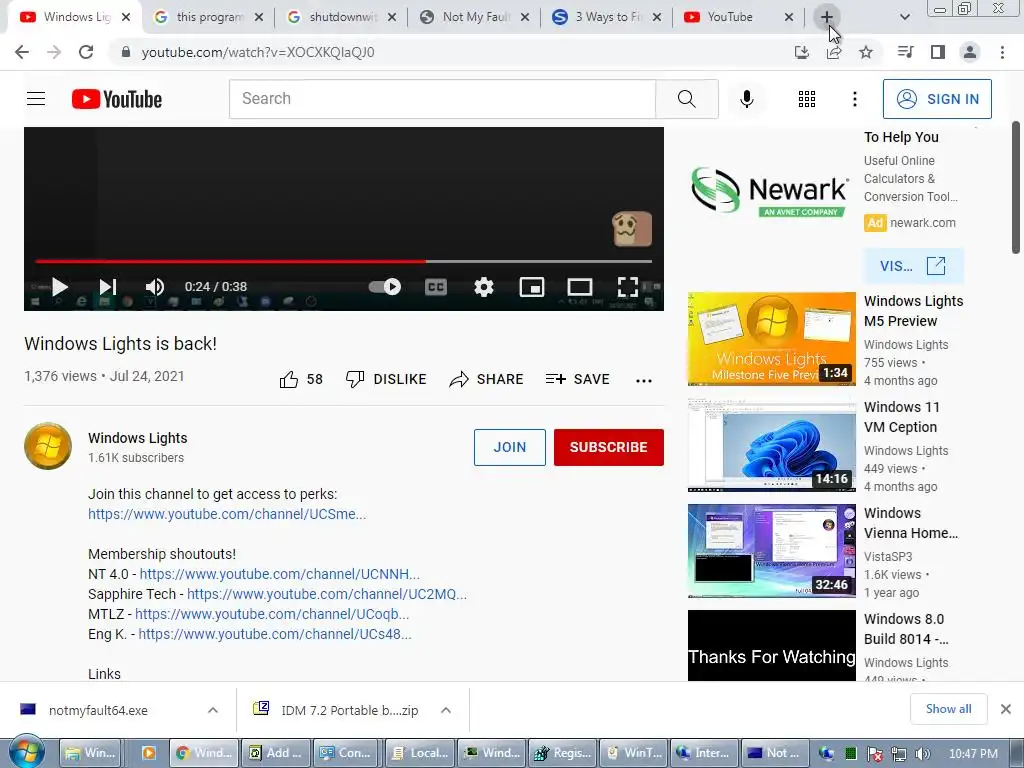Skip to next video

108,287
